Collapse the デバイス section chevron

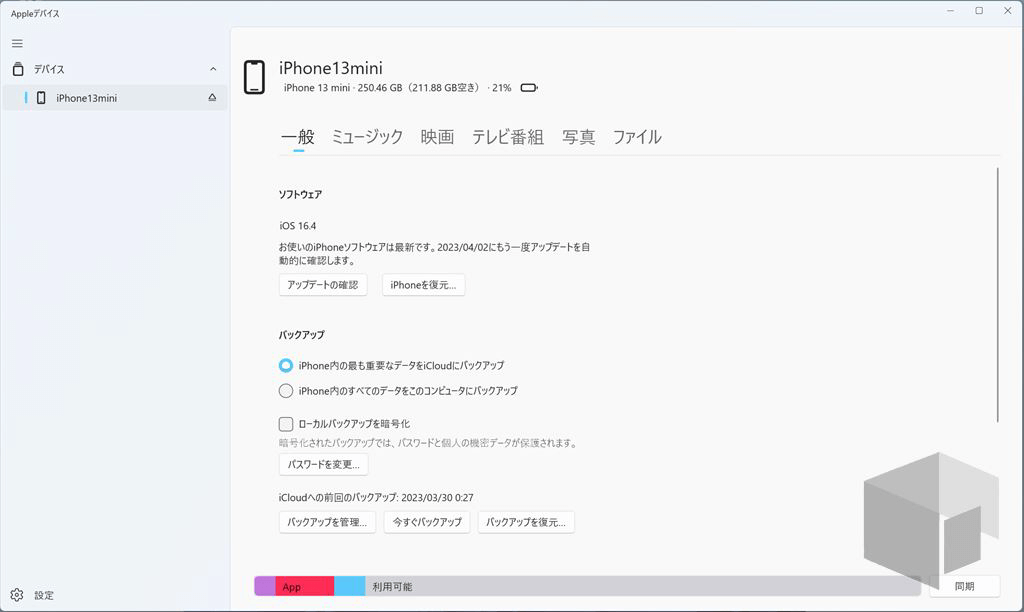(x=212, y=69)
